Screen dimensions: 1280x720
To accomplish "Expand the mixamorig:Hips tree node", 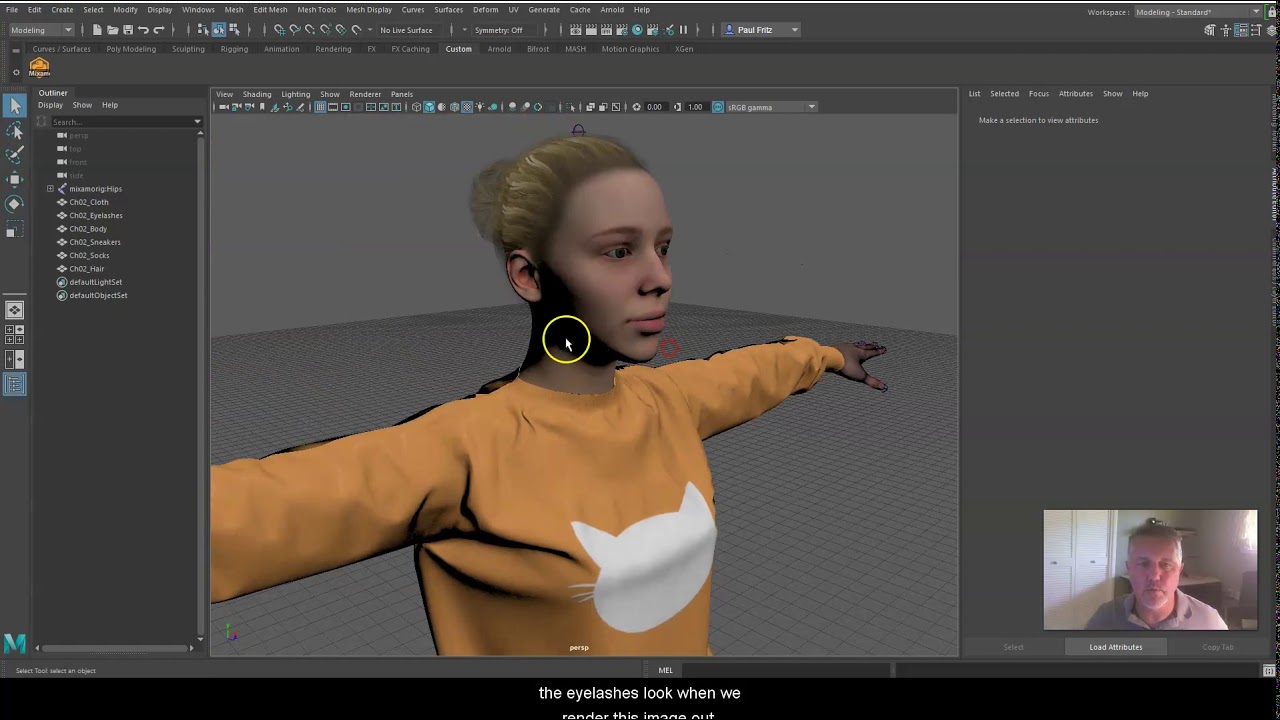I will [50, 189].
